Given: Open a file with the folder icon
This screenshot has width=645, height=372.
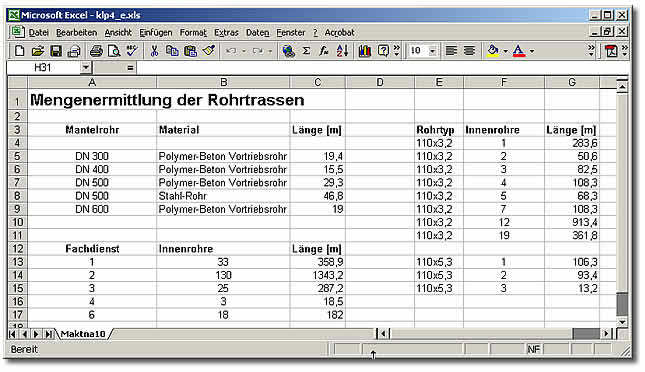Looking at the screenshot, I should coord(37,51).
